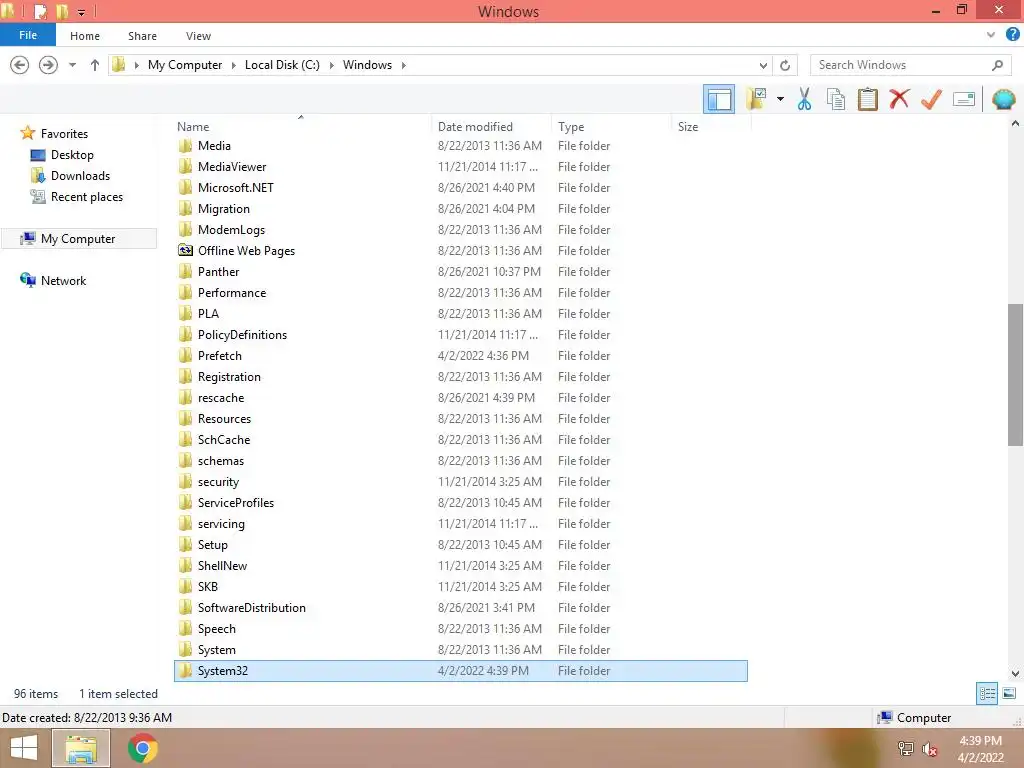Delete using the red X icon

point(899,99)
